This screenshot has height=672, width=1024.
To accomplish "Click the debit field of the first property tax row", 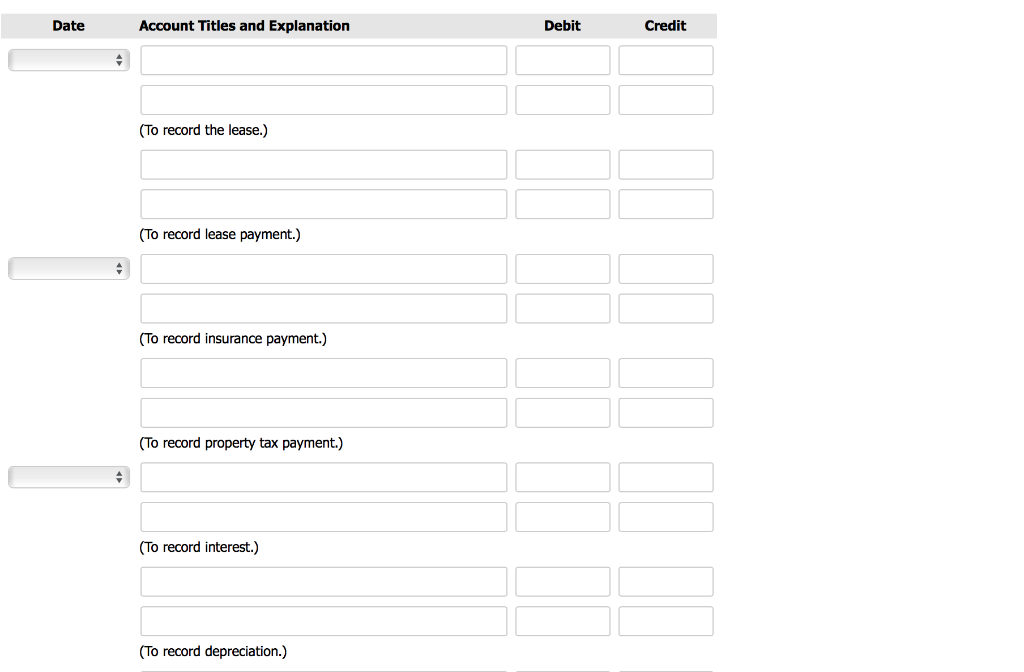I will pos(562,372).
